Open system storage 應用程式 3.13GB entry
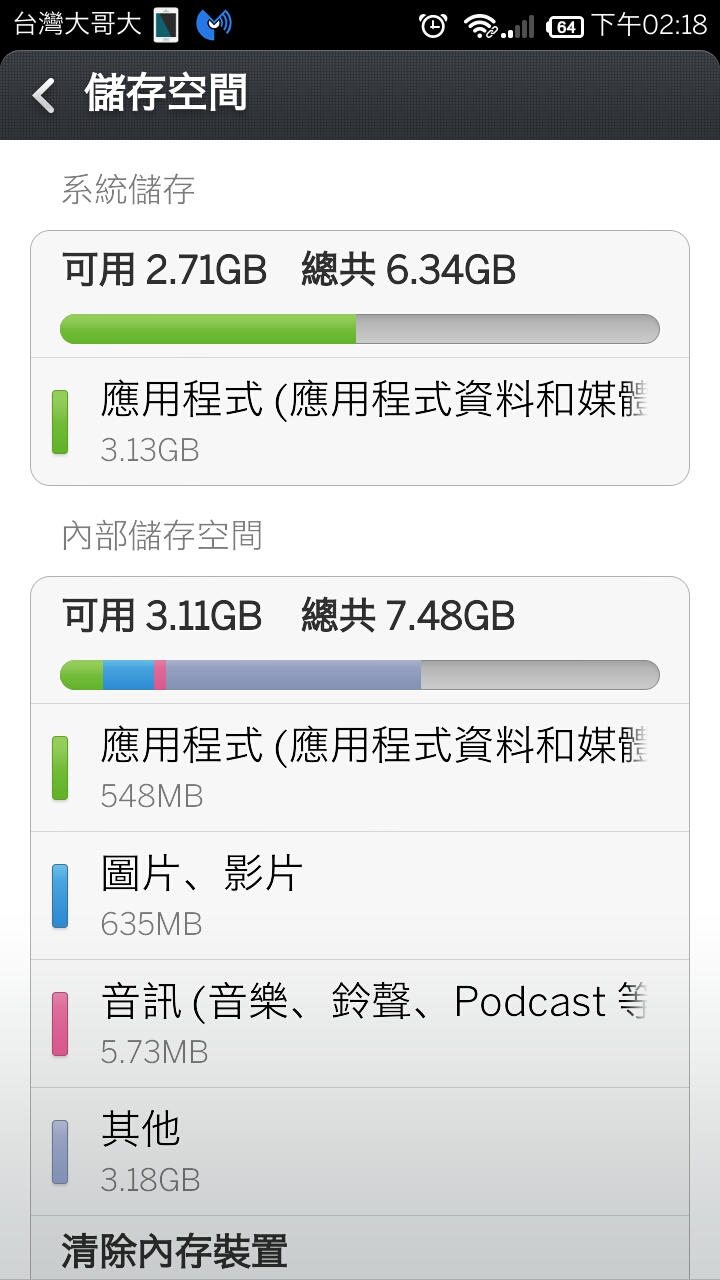 click(x=360, y=422)
